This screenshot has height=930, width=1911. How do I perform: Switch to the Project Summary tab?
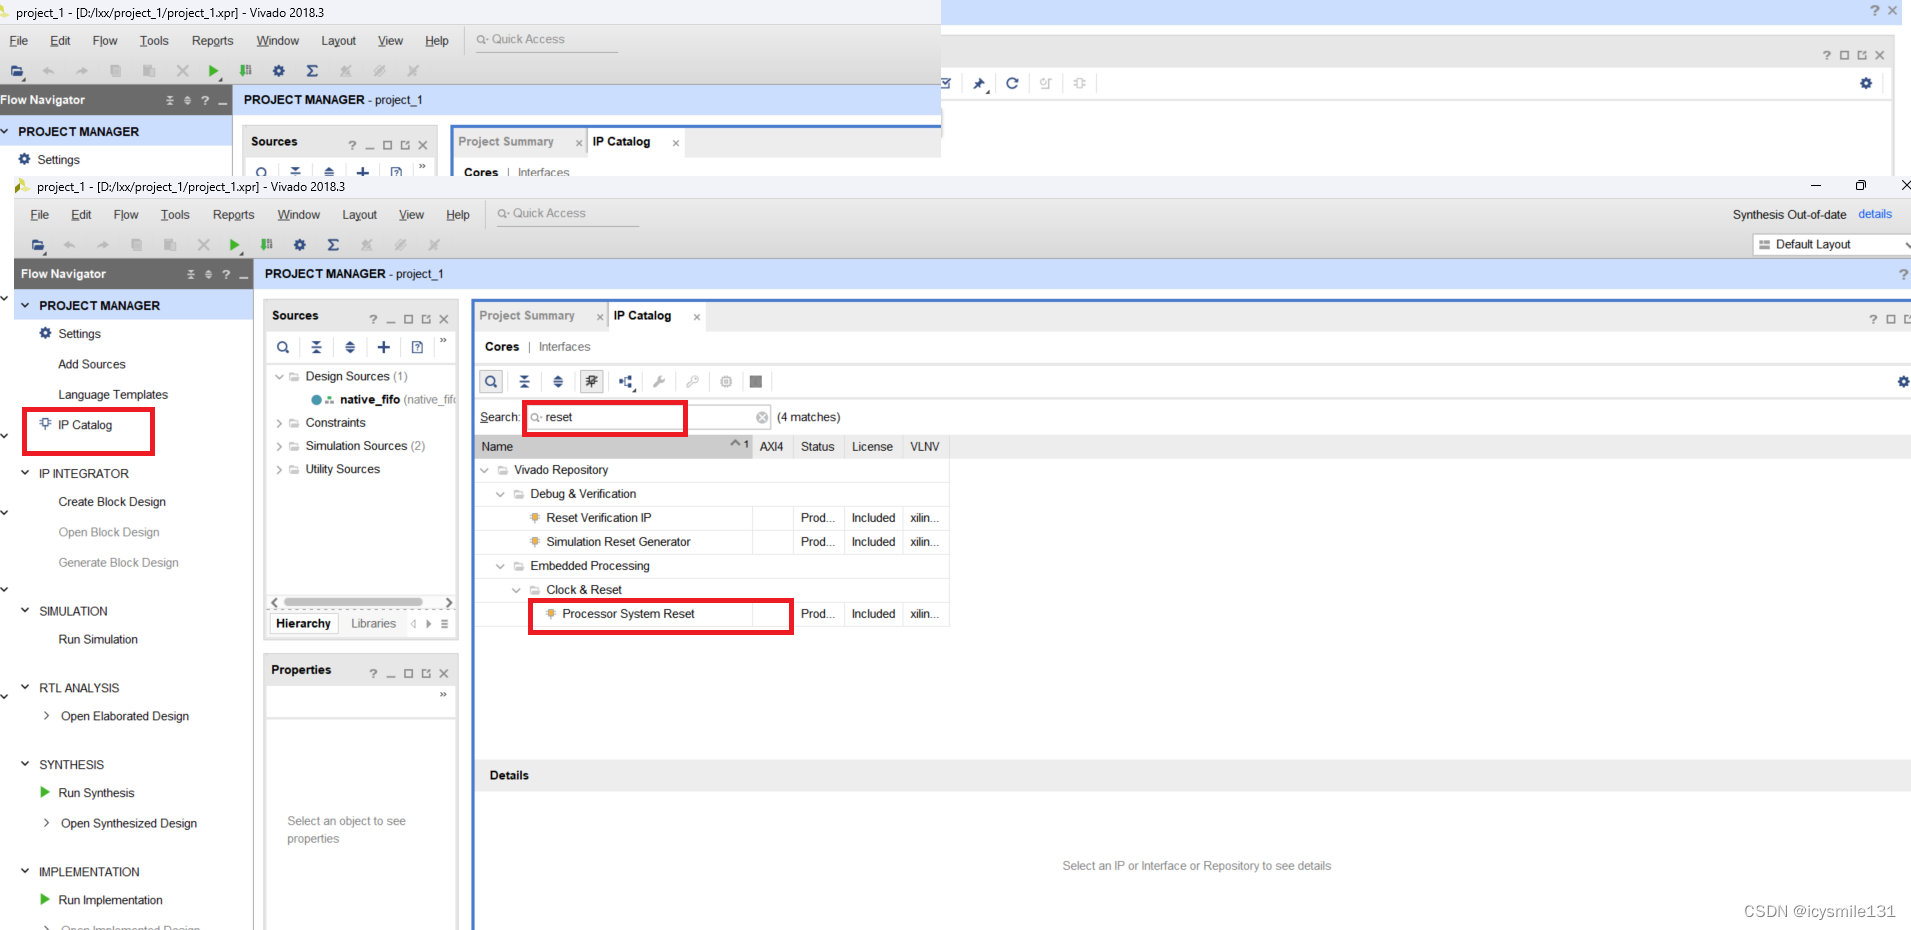527,316
